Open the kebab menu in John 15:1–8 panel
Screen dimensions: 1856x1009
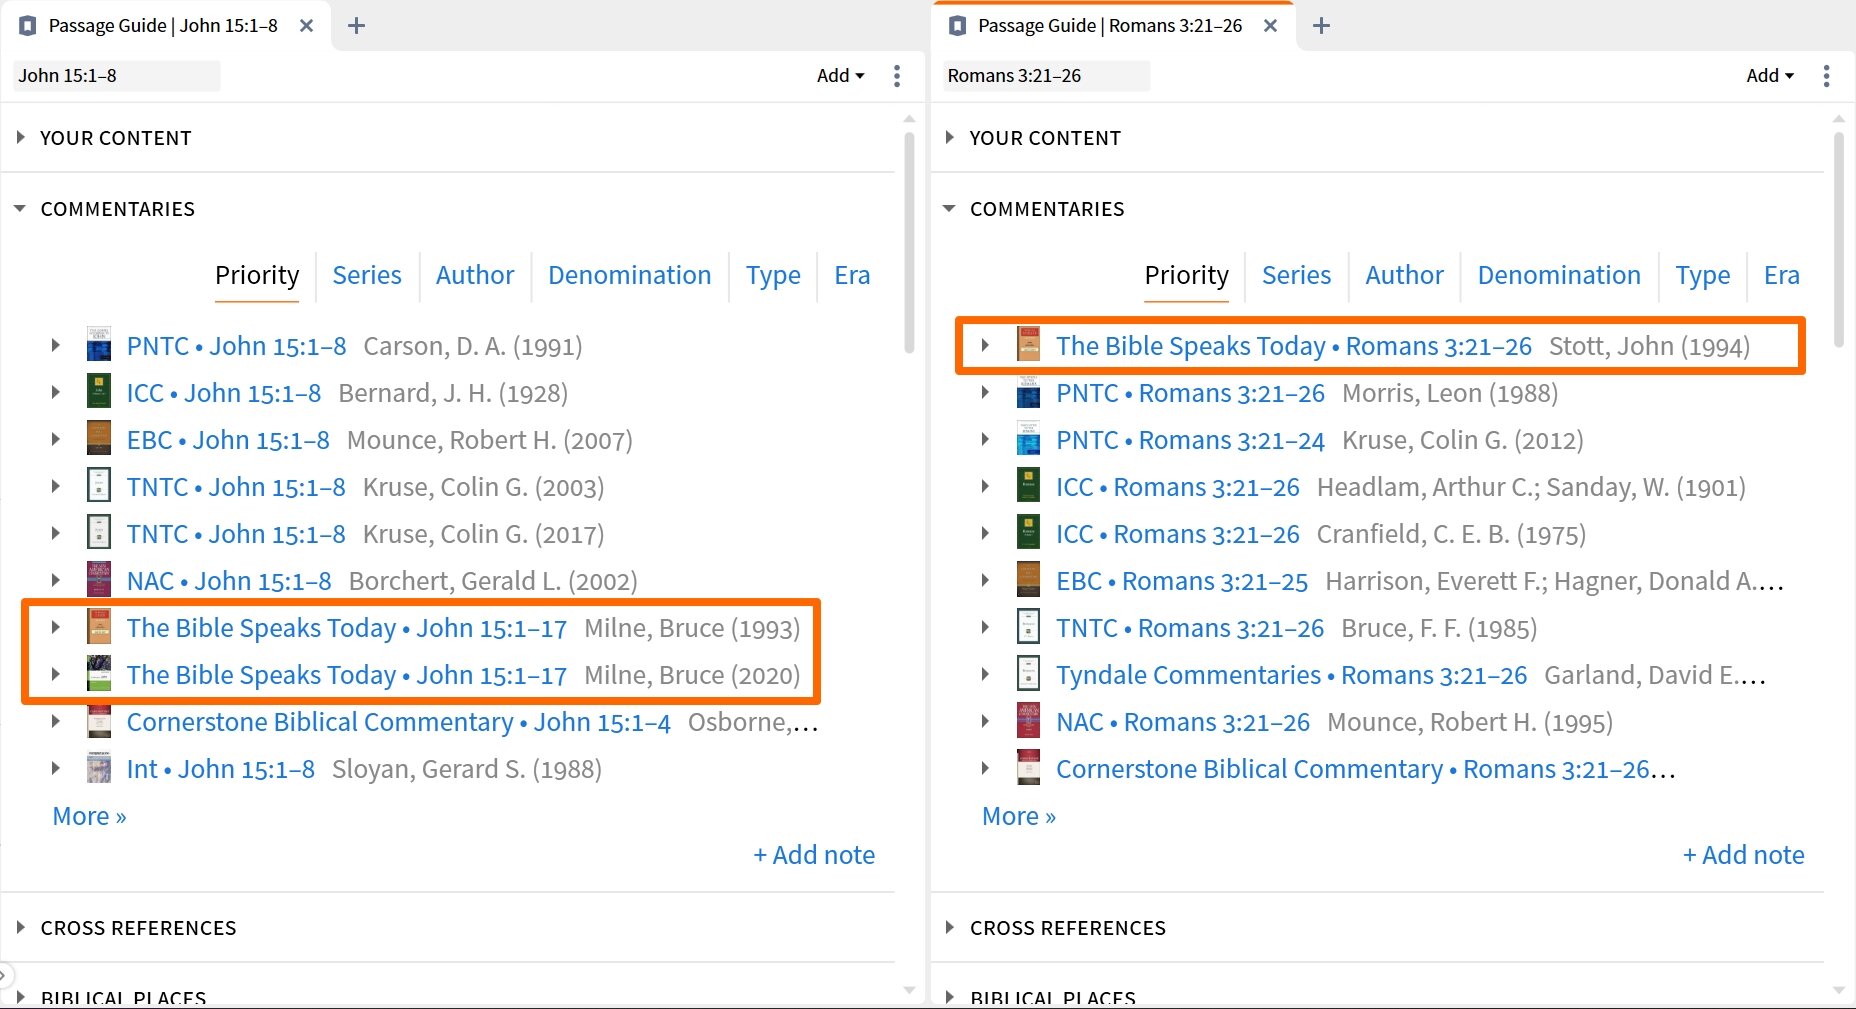[897, 76]
